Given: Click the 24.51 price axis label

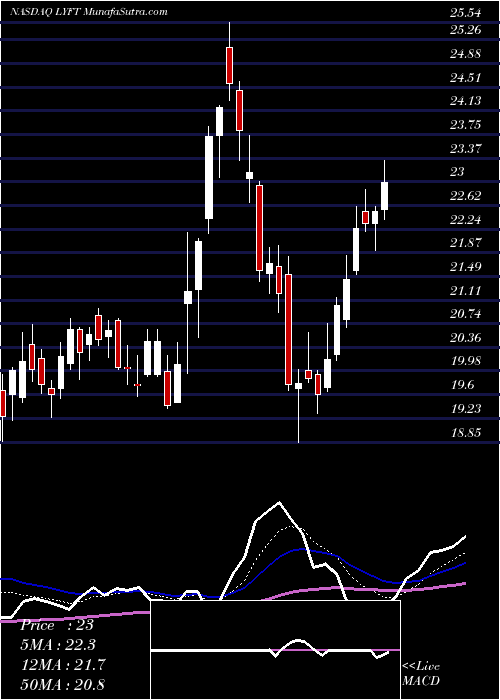Looking at the screenshot, I should click(466, 78).
